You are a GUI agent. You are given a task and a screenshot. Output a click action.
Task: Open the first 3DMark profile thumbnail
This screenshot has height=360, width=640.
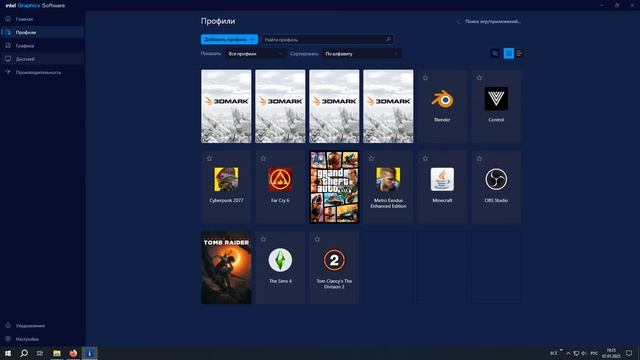[226, 106]
